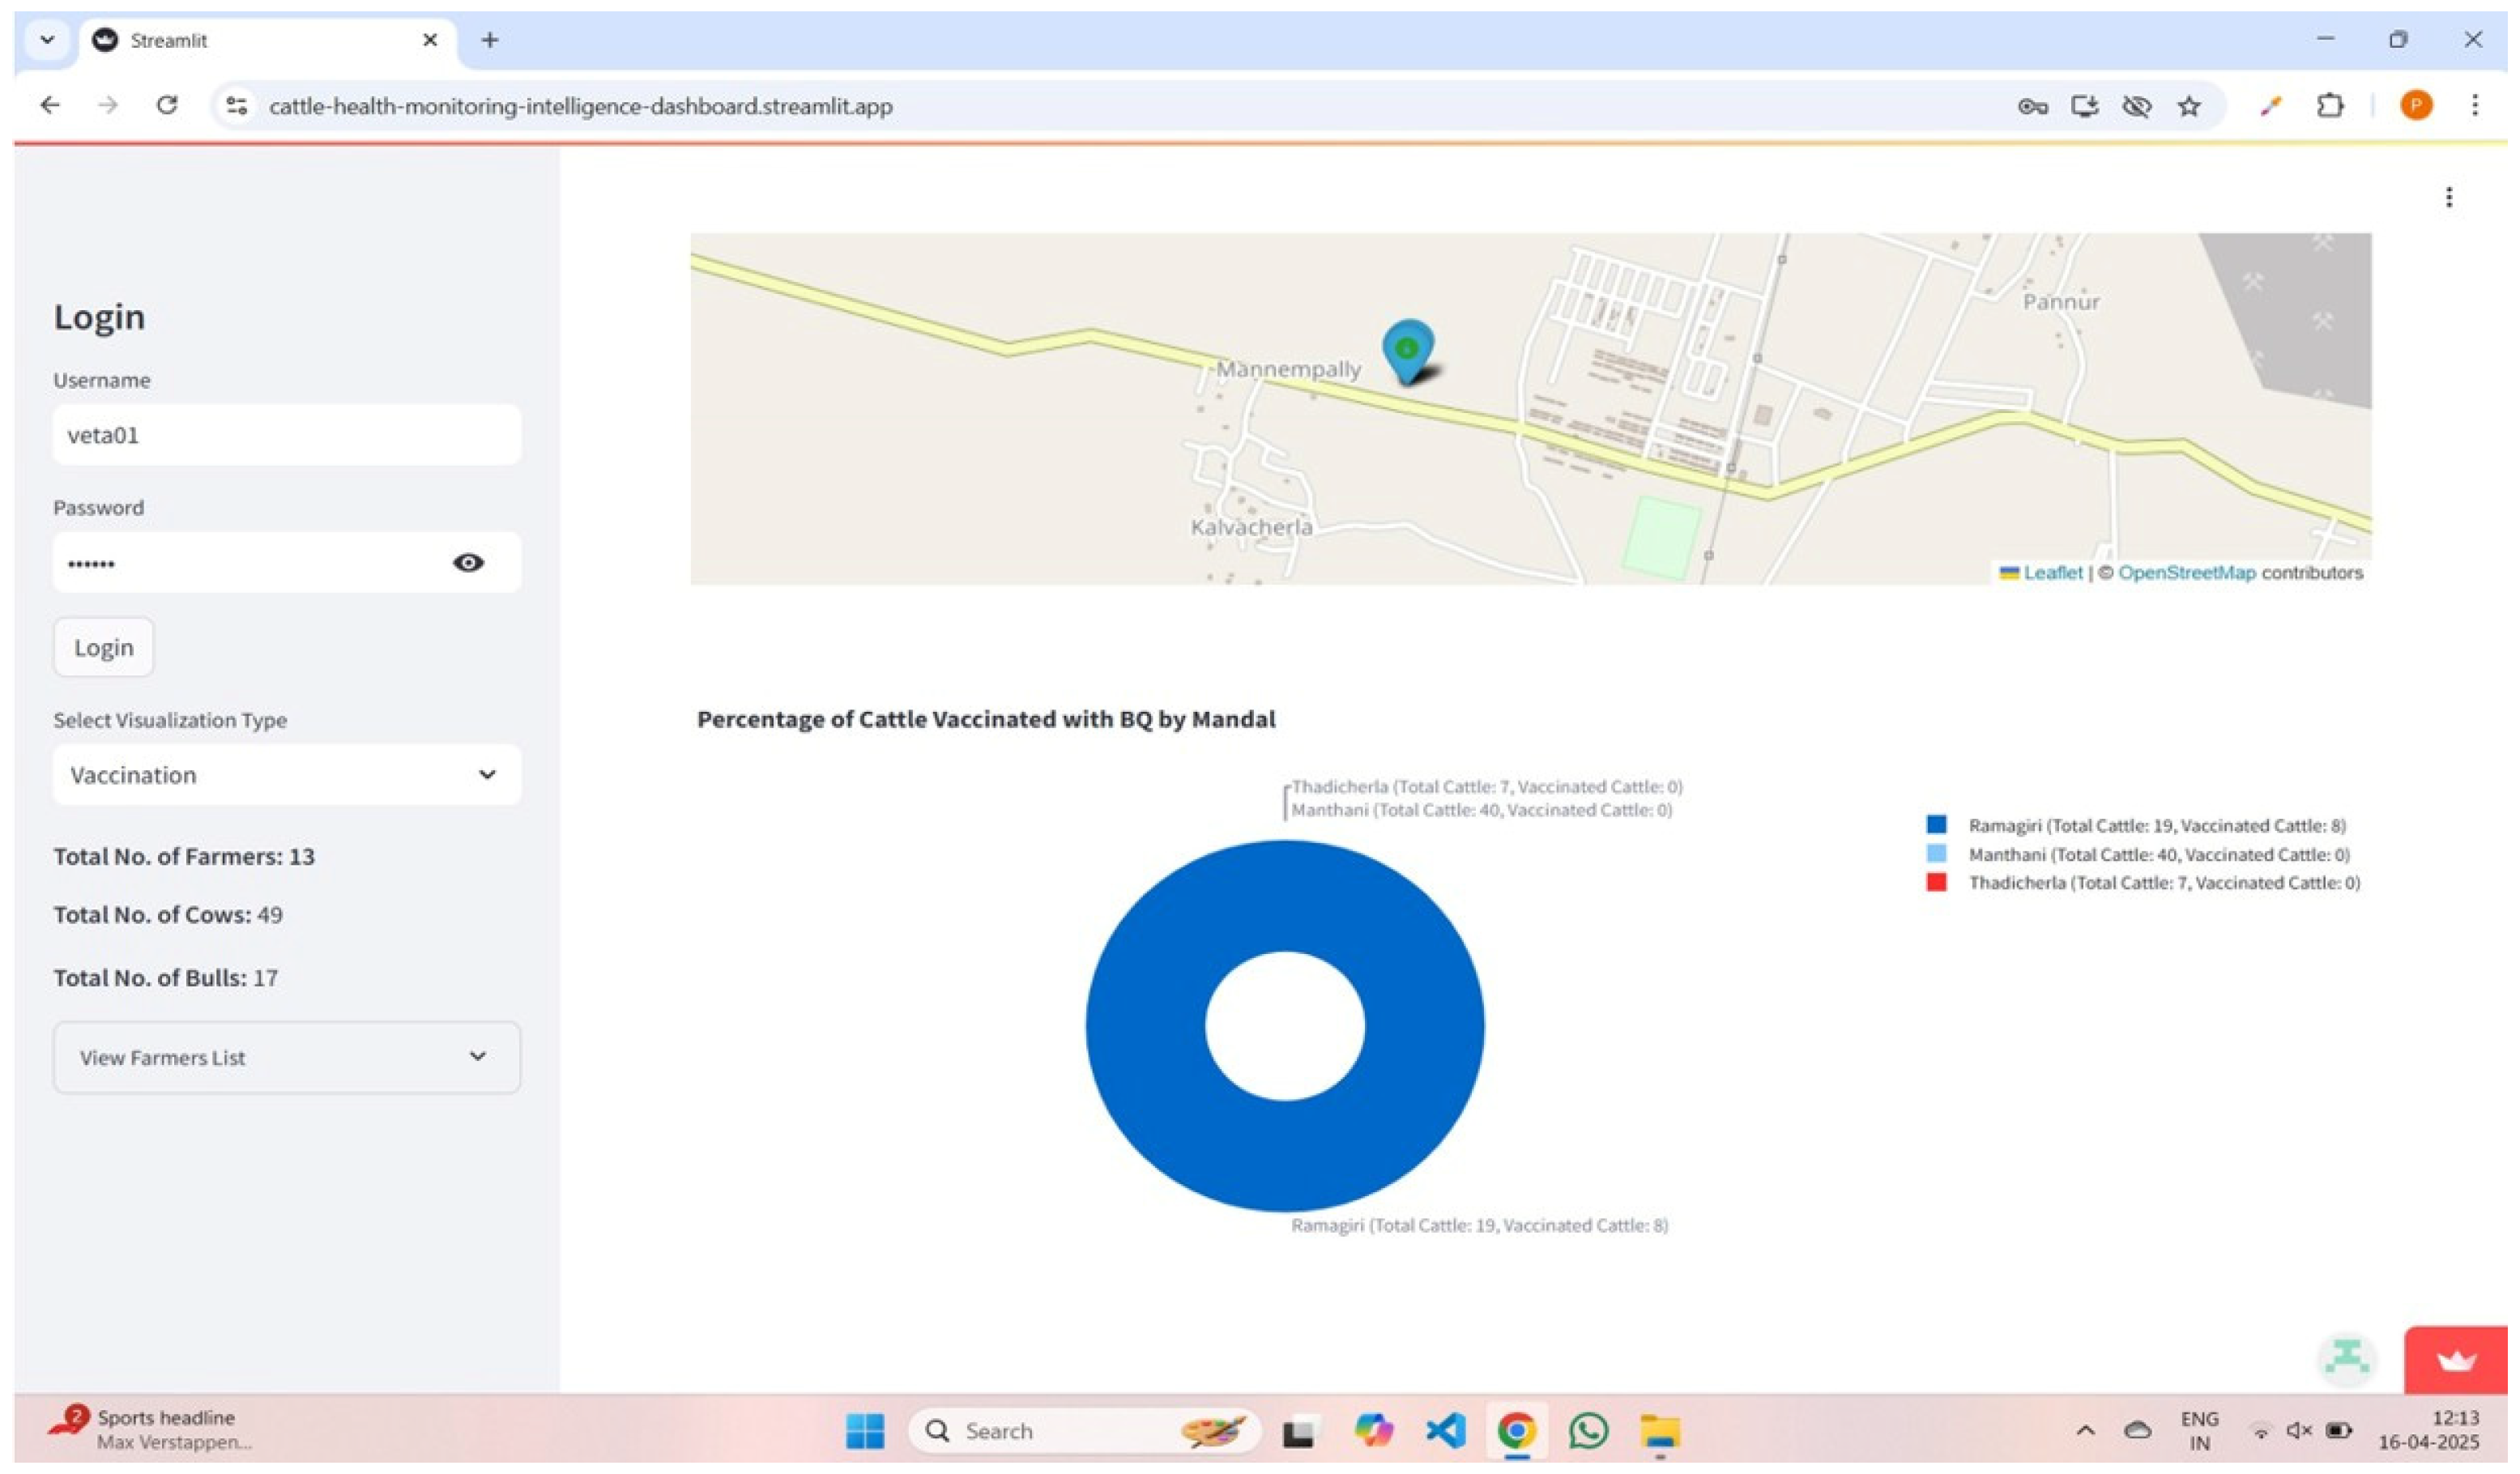Toggle Ramagiri legend entry in chart
The height and width of the screenshot is (1474, 2520).
point(2156,826)
